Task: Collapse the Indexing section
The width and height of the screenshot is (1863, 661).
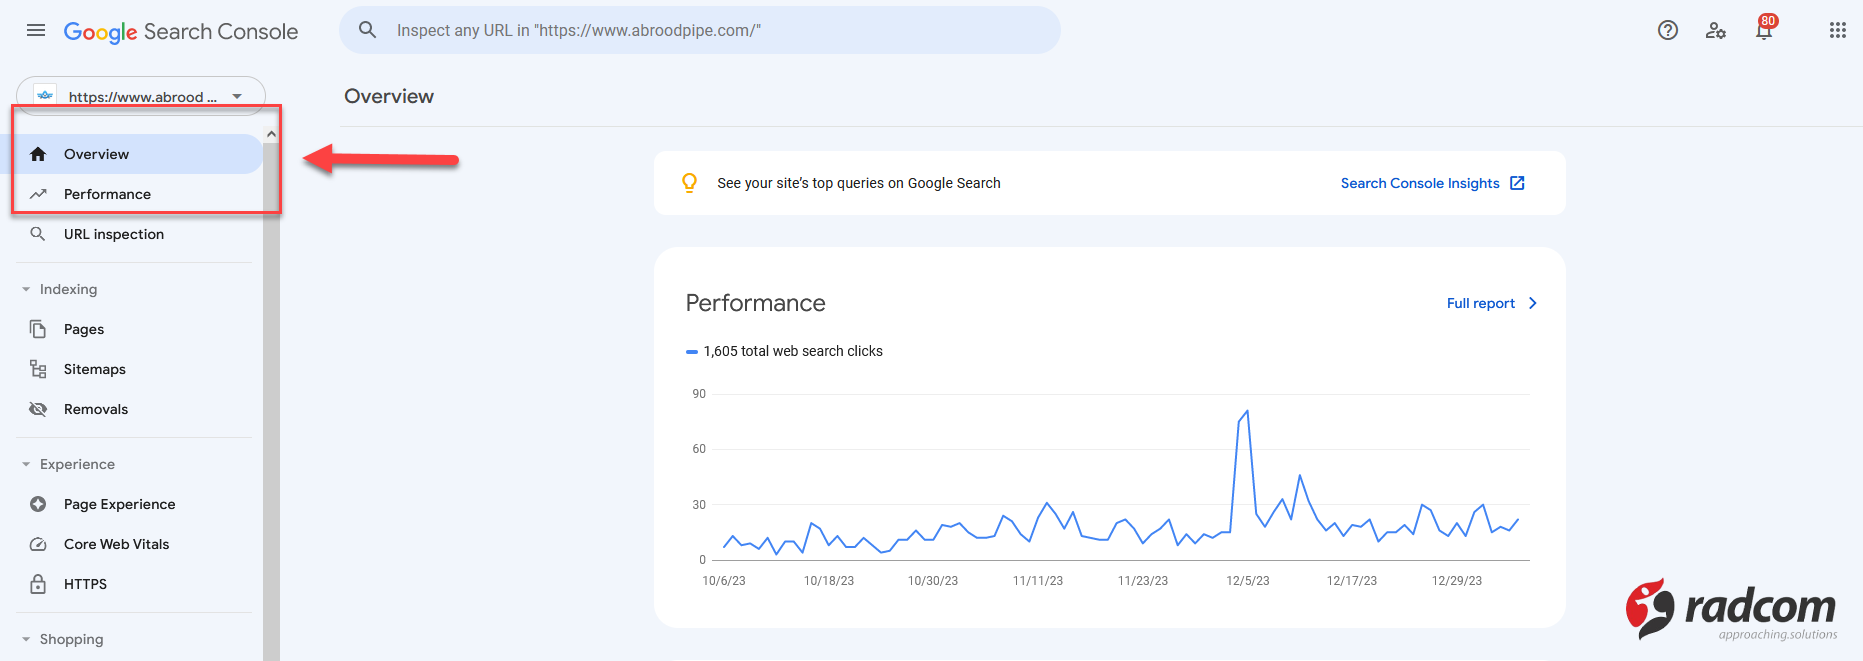Action: pyautogui.click(x=26, y=289)
